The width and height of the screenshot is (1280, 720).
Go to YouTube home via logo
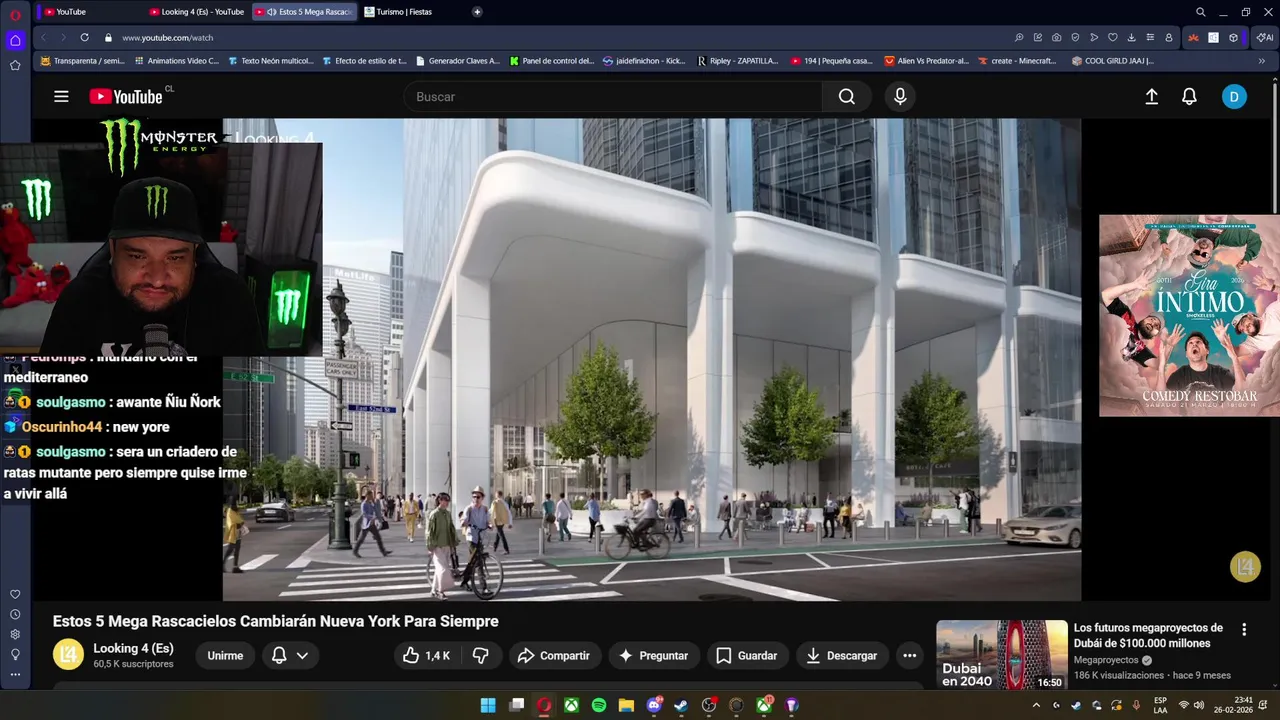(x=126, y=97)
